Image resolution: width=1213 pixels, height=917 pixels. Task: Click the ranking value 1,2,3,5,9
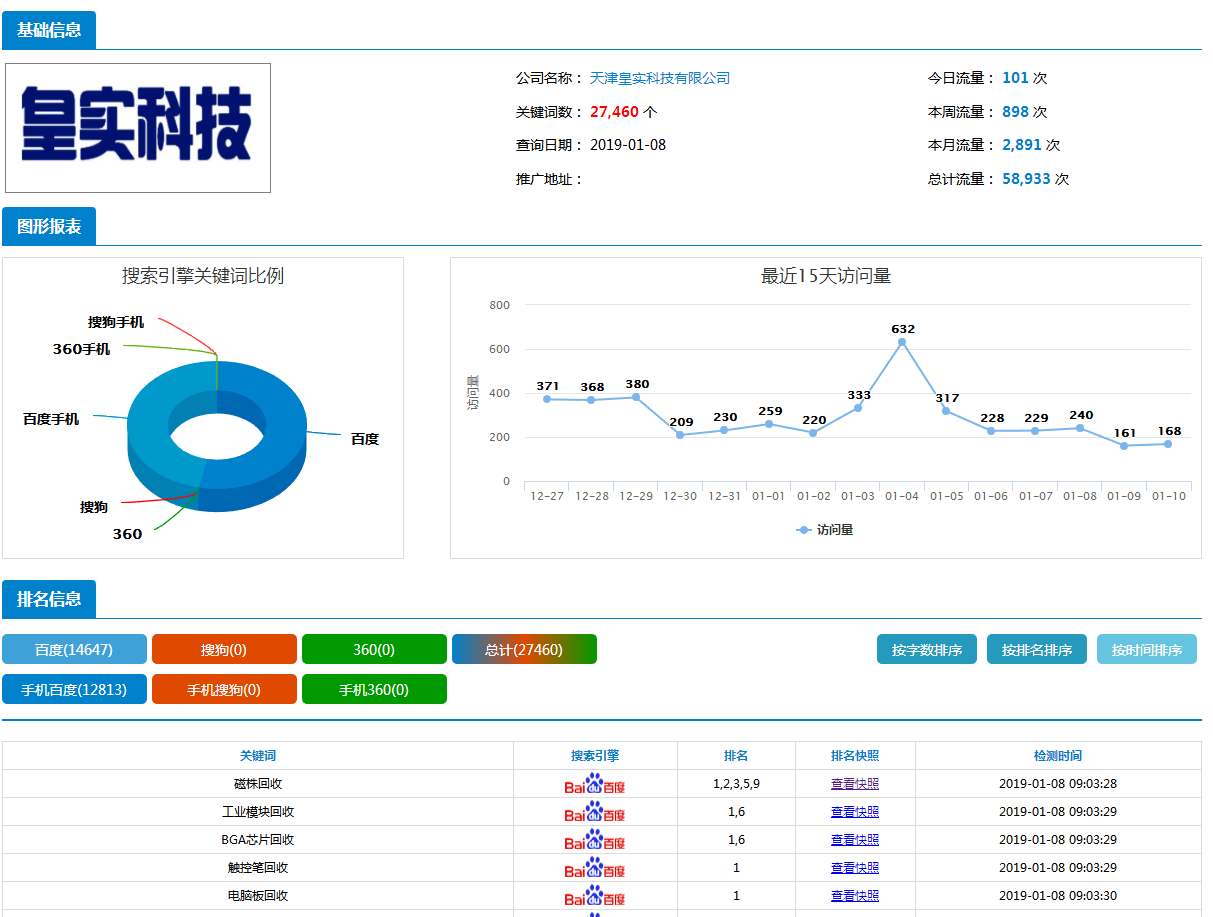point(736,784)
